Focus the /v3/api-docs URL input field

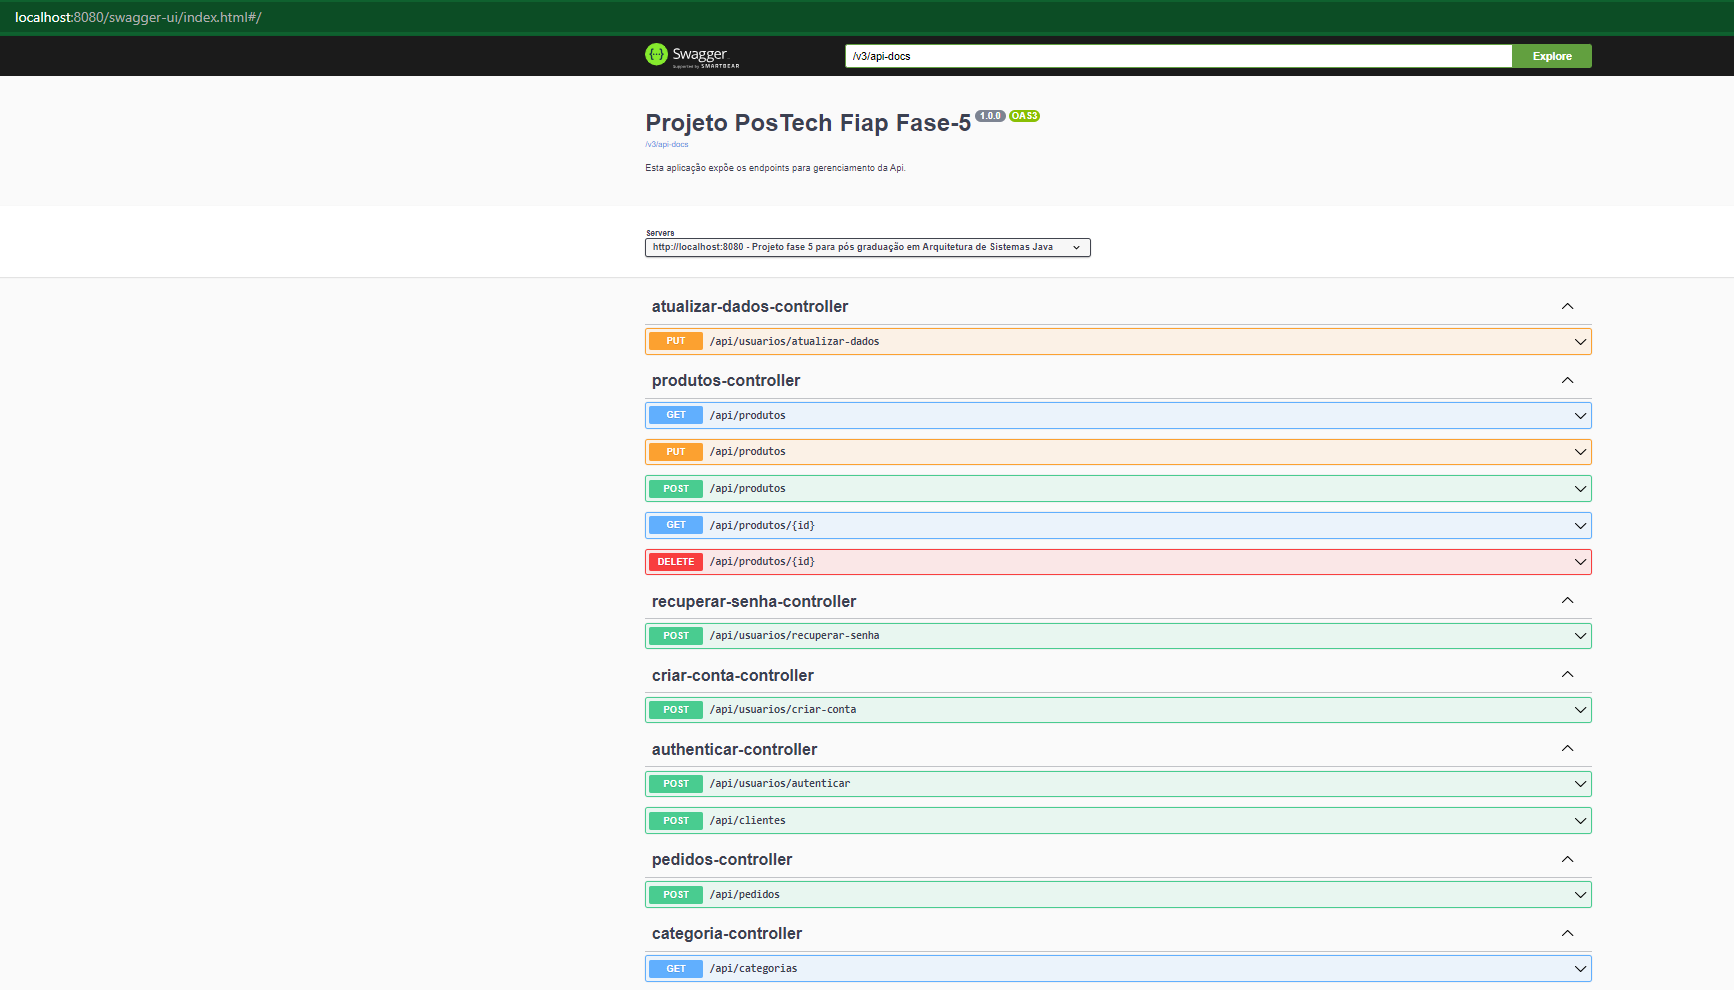pyautogui.click(x=1178, y=56)
